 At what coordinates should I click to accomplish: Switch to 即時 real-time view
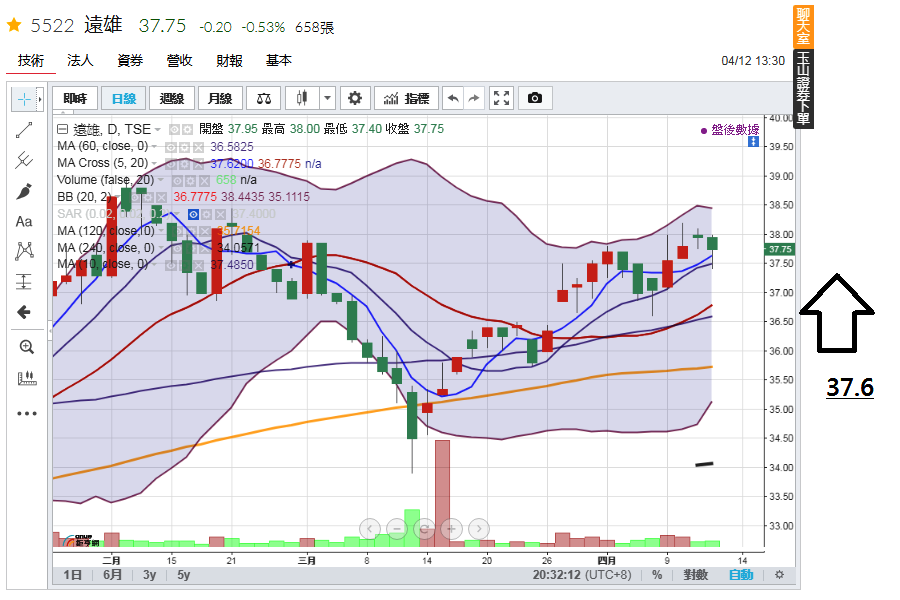tap(75, 98)
